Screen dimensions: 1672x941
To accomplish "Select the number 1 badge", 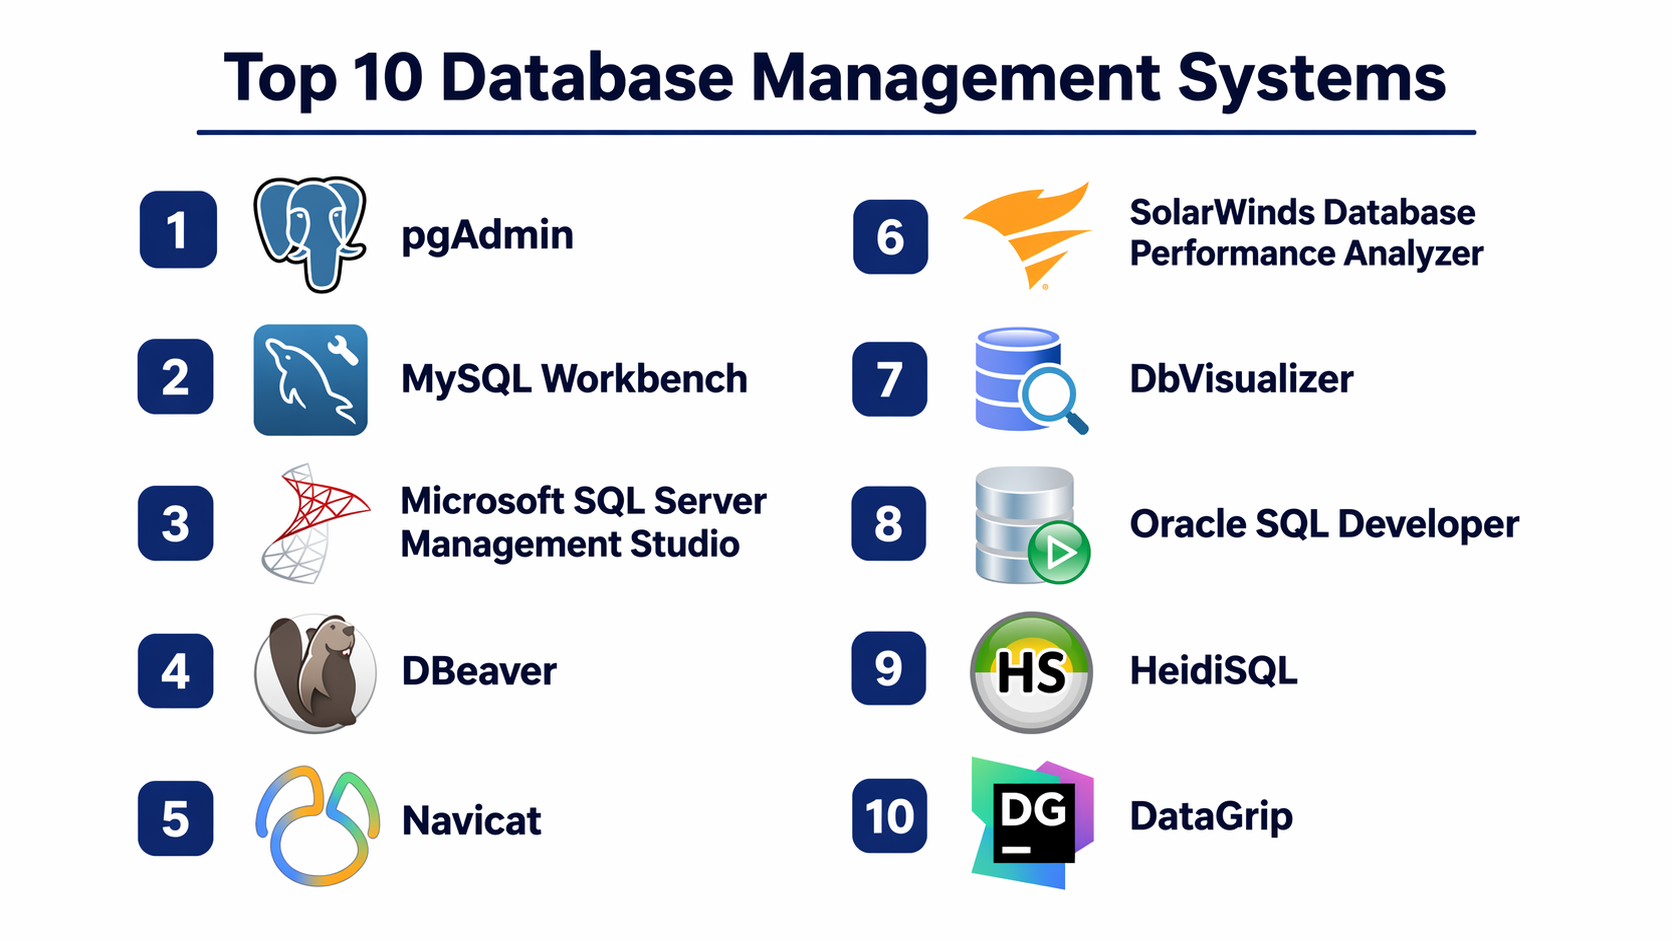I will [178, 230].
